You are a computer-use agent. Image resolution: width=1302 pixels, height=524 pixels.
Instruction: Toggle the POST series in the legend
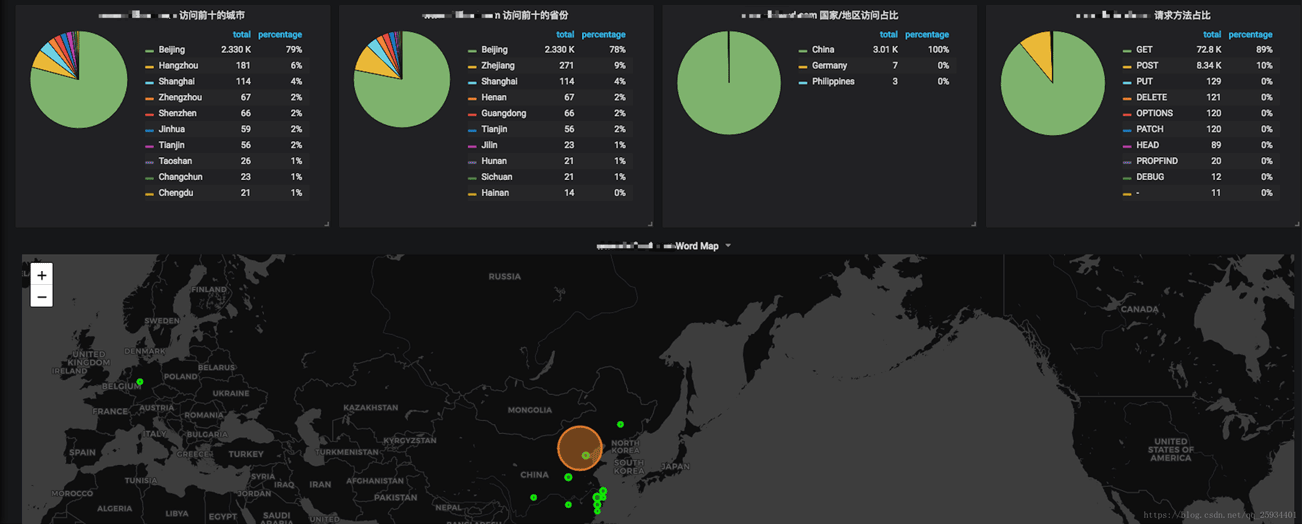point(1147,66)
